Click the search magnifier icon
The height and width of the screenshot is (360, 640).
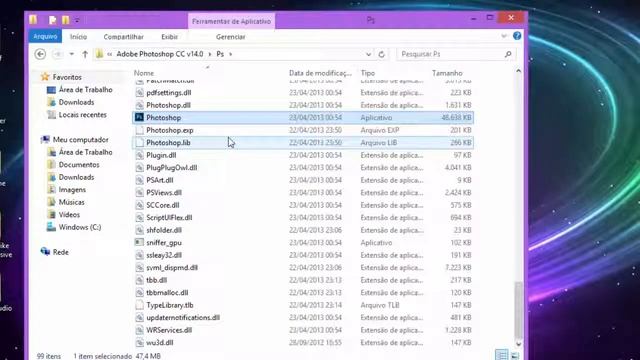508,54
